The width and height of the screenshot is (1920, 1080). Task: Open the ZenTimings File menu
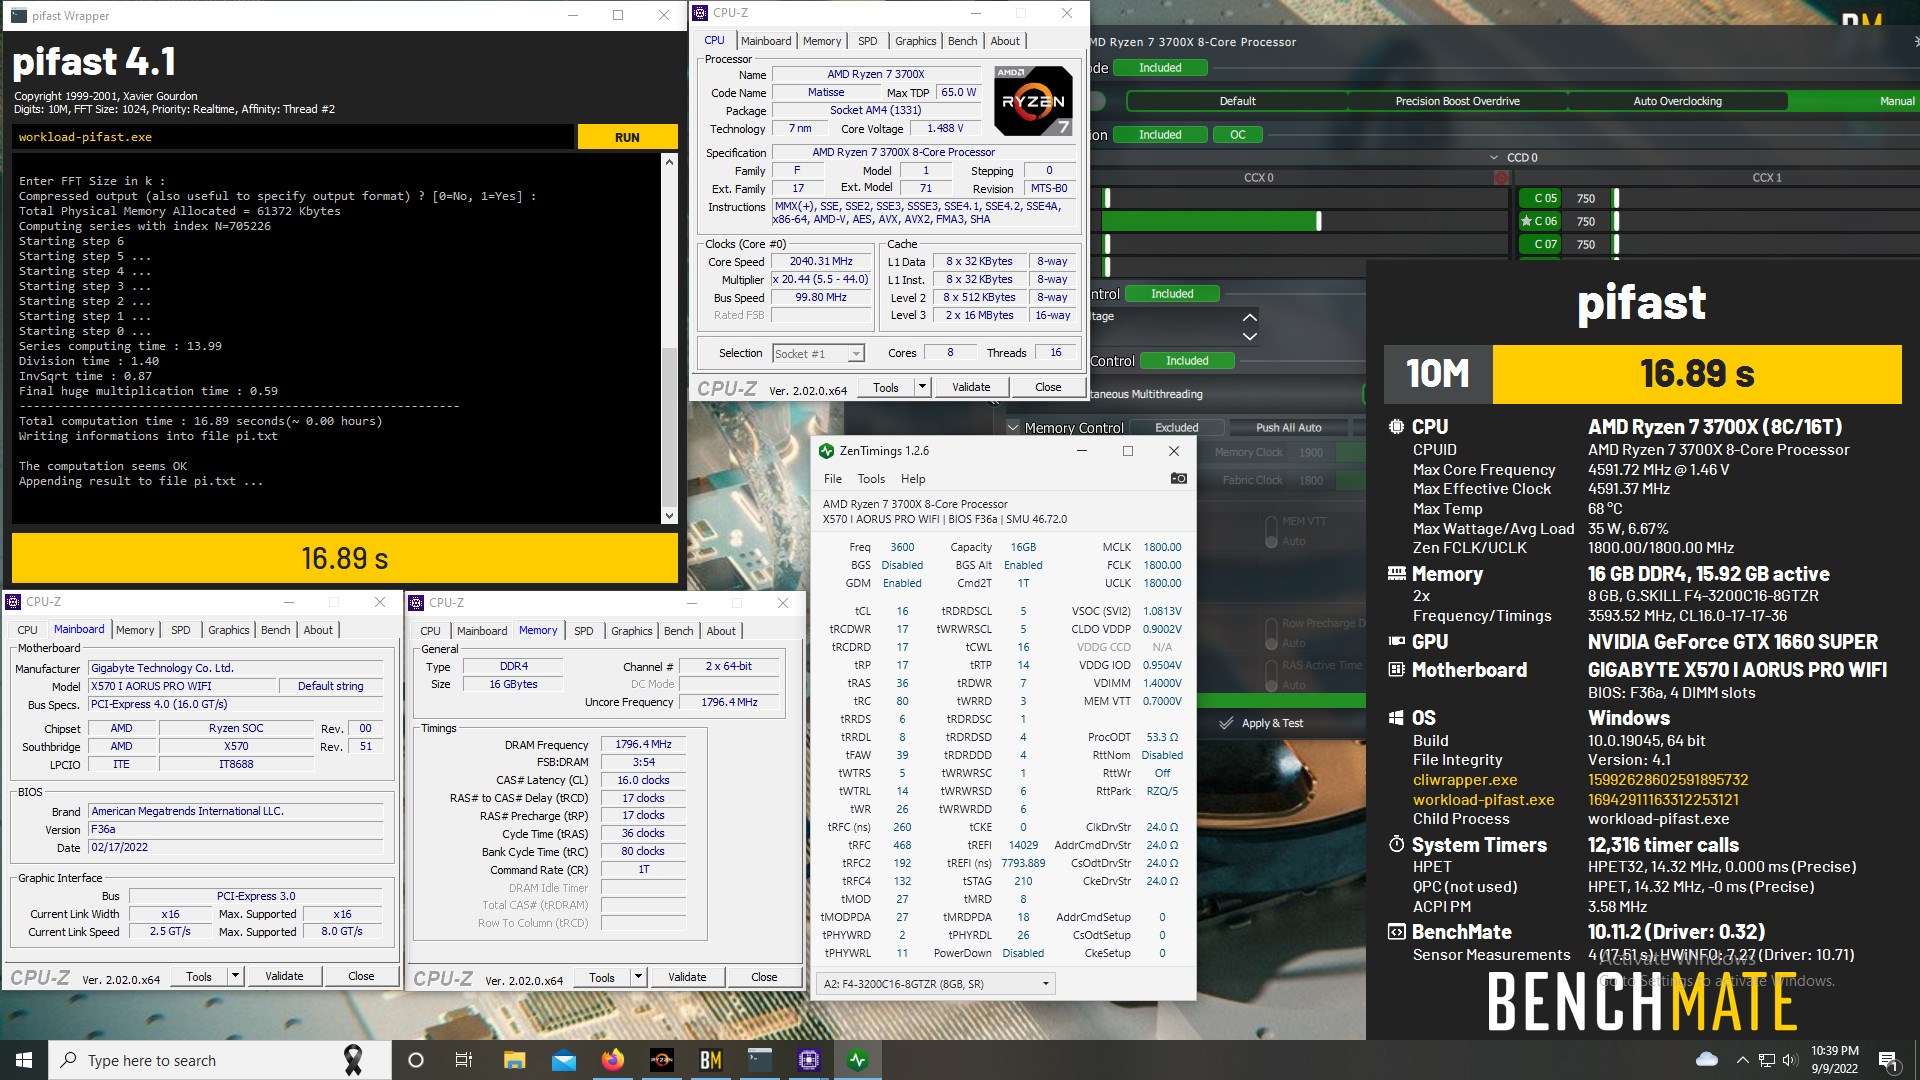pyautogui.click(x=832, y=479)
